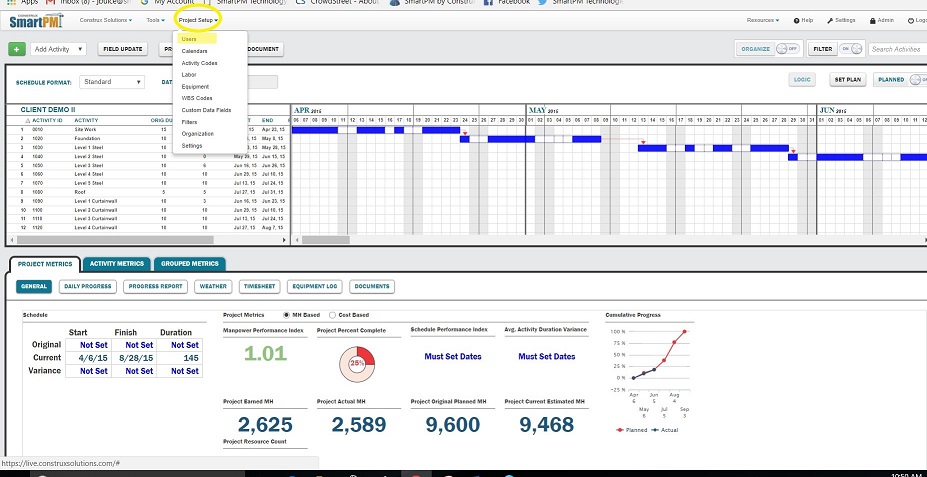Click the Field Update button
The width and height of the screenshot is (927, 477).
coord(122,49)
